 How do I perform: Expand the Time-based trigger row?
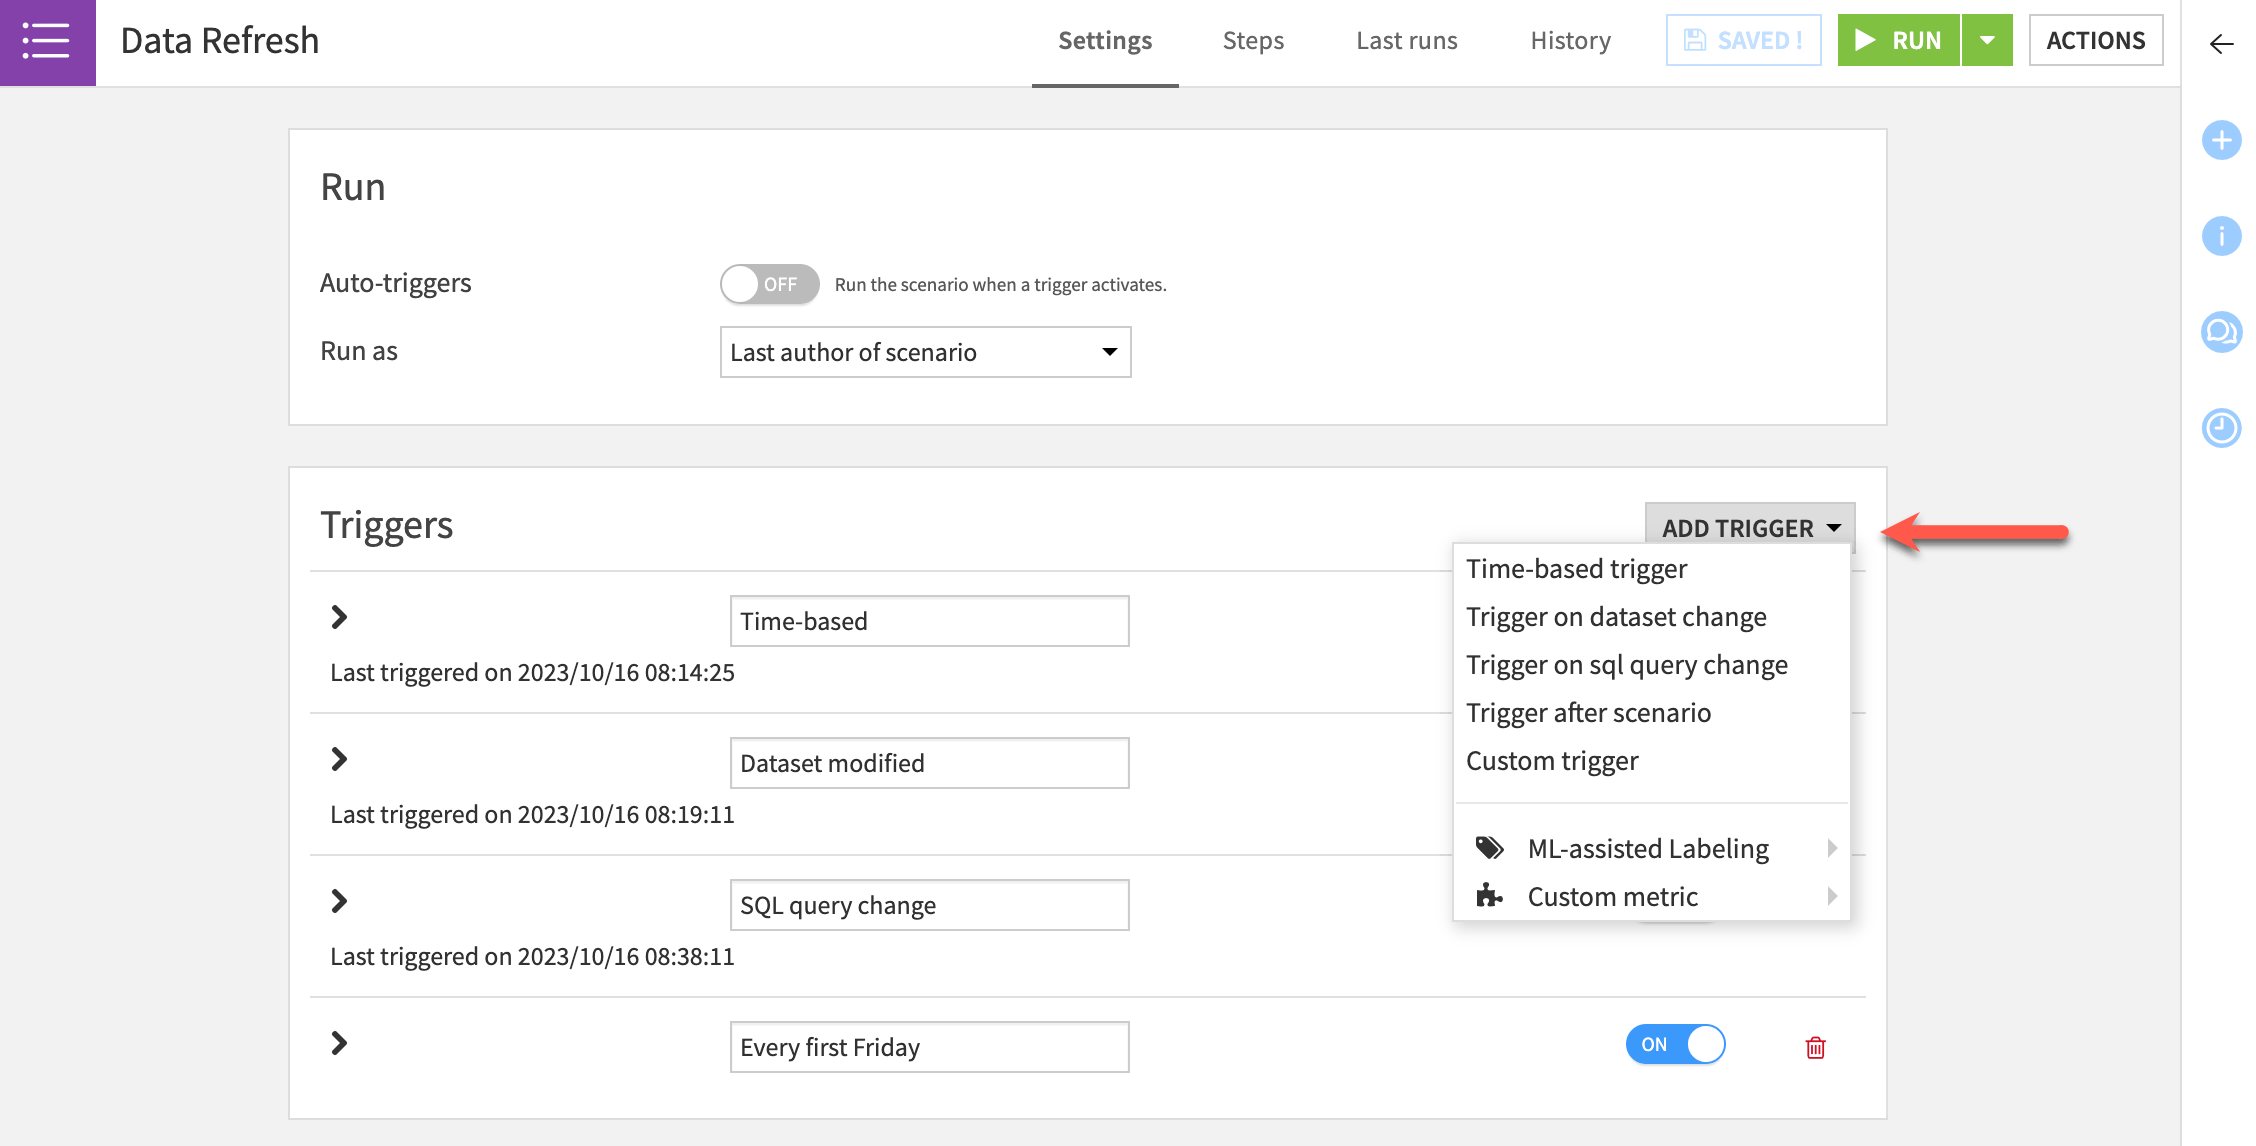click(338, 615)
